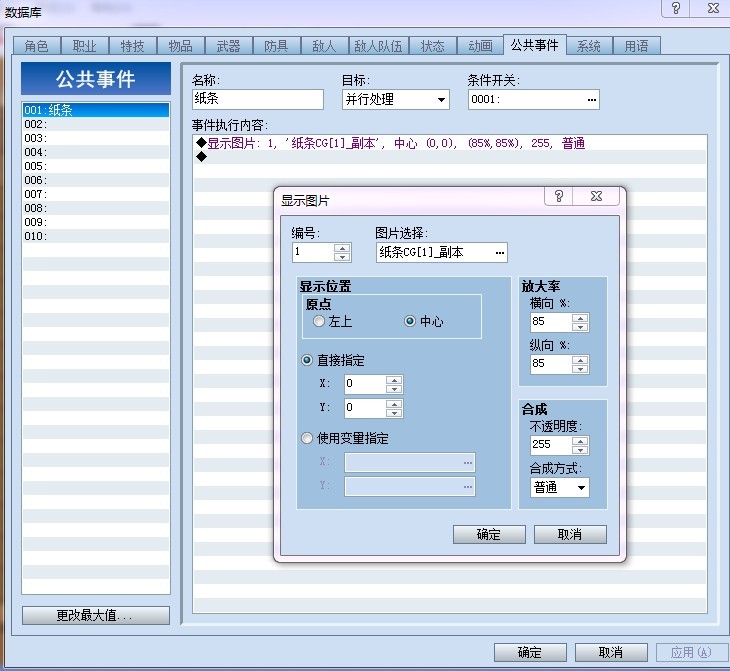This screenshot has height=671, width=730.
Task: Increase X coordinate value
Action: pos(394,380)
